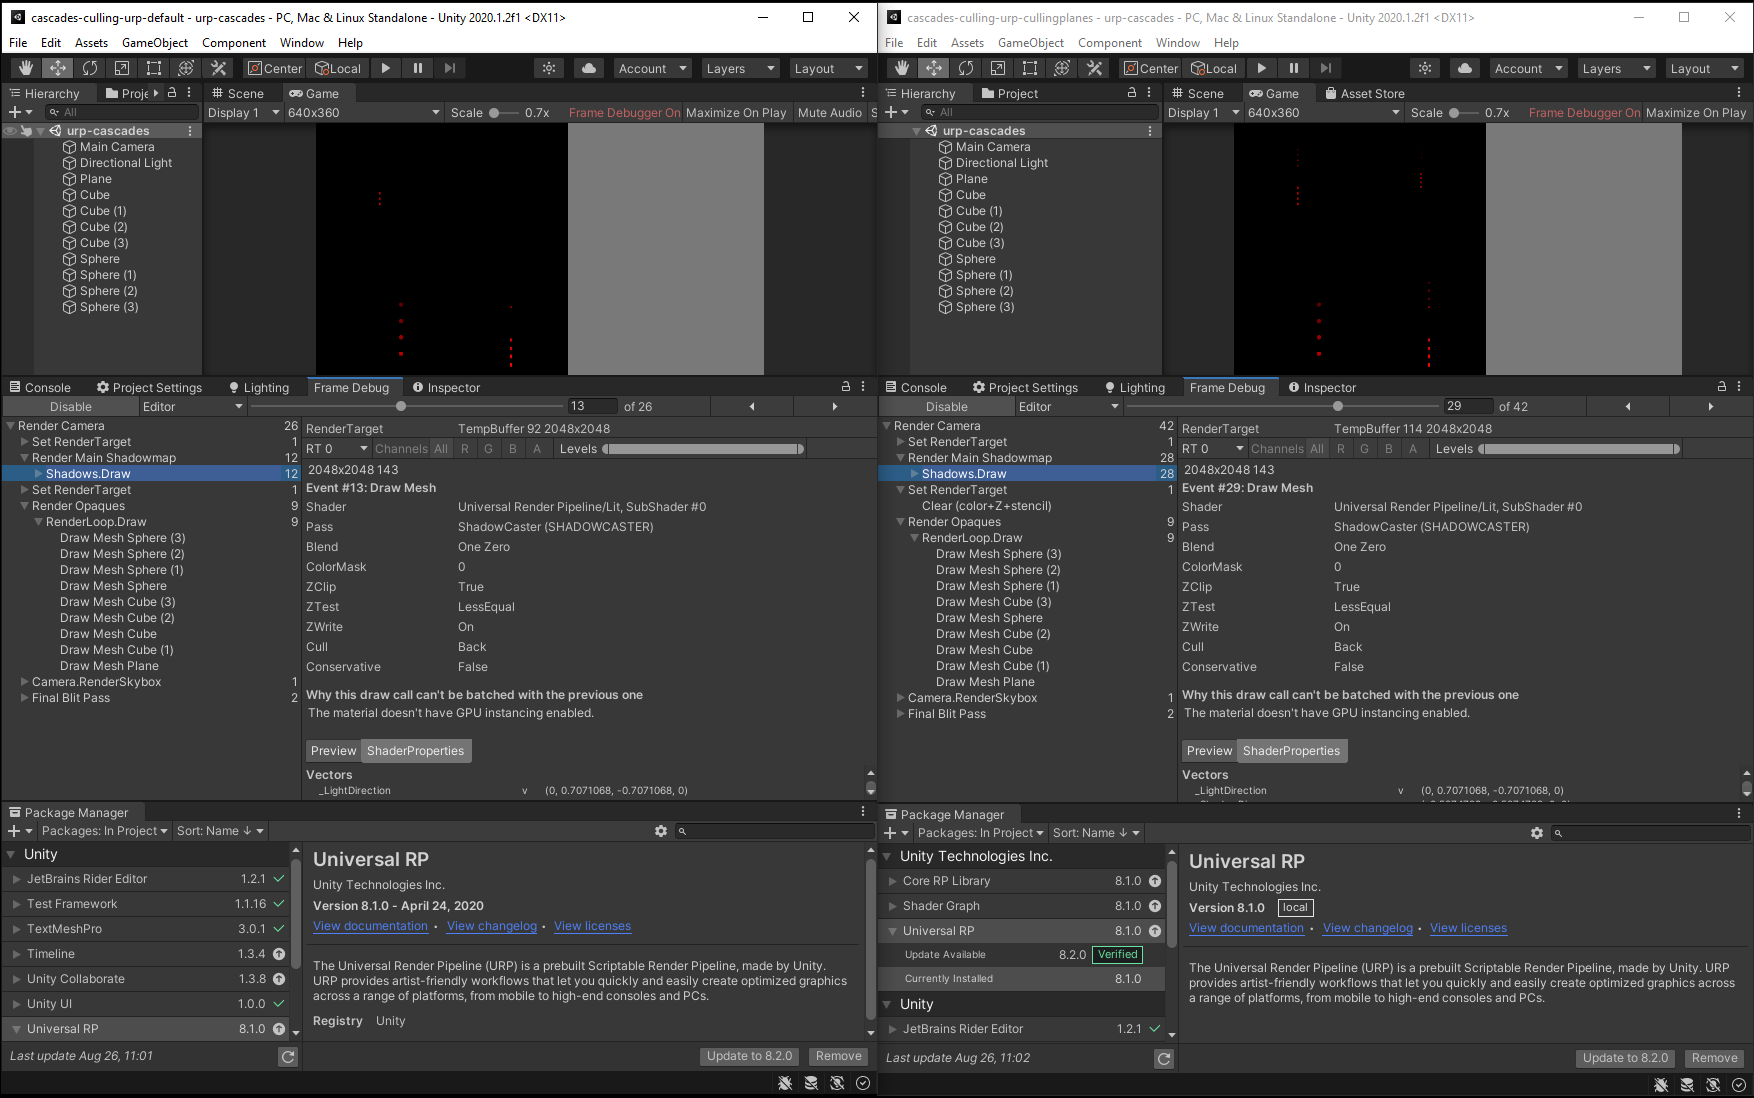Screen dimensions: 1754x1098
Task: Switch to Lighting tab in left window
Action: (x=259, y=387)
